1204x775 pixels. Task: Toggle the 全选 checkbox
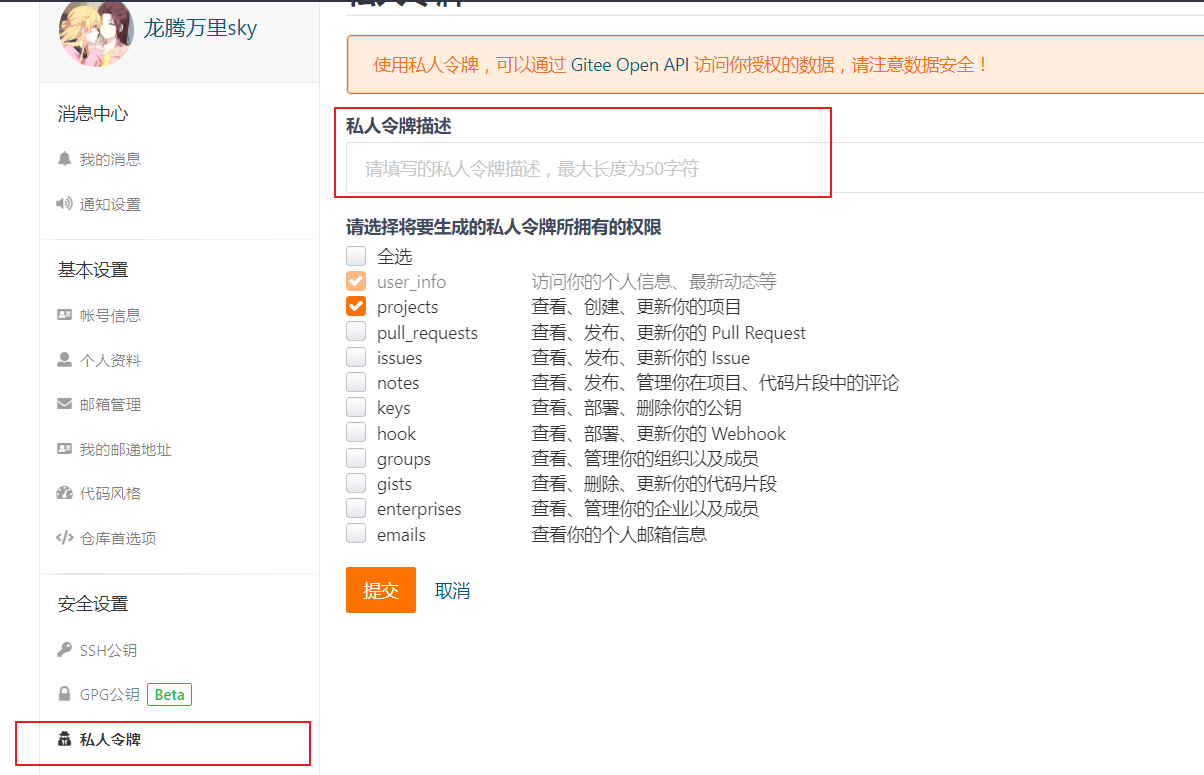tap(356, 256)
